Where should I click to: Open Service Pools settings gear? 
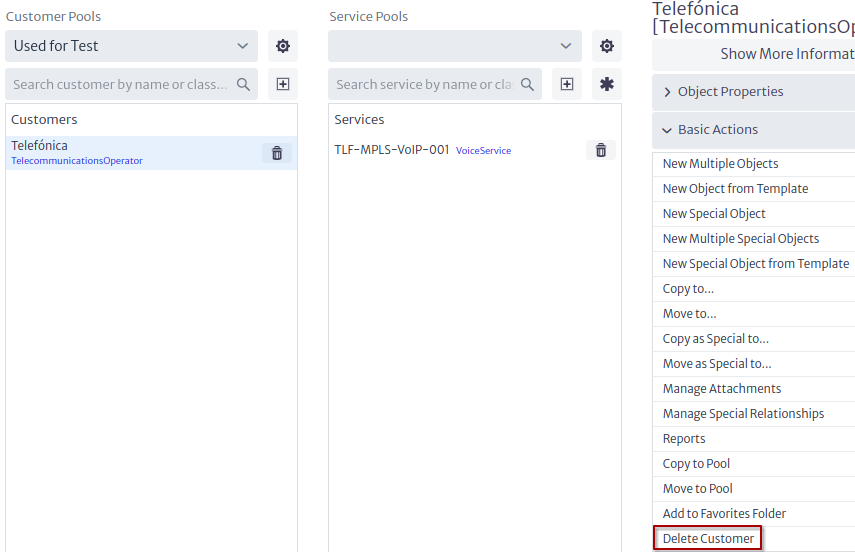(606, 46)
